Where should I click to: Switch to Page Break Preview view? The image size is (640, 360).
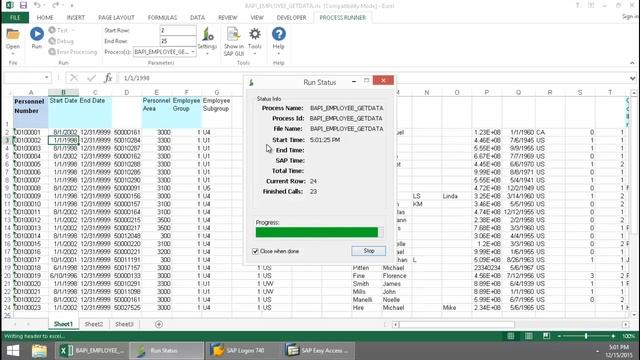pos(547,336)
